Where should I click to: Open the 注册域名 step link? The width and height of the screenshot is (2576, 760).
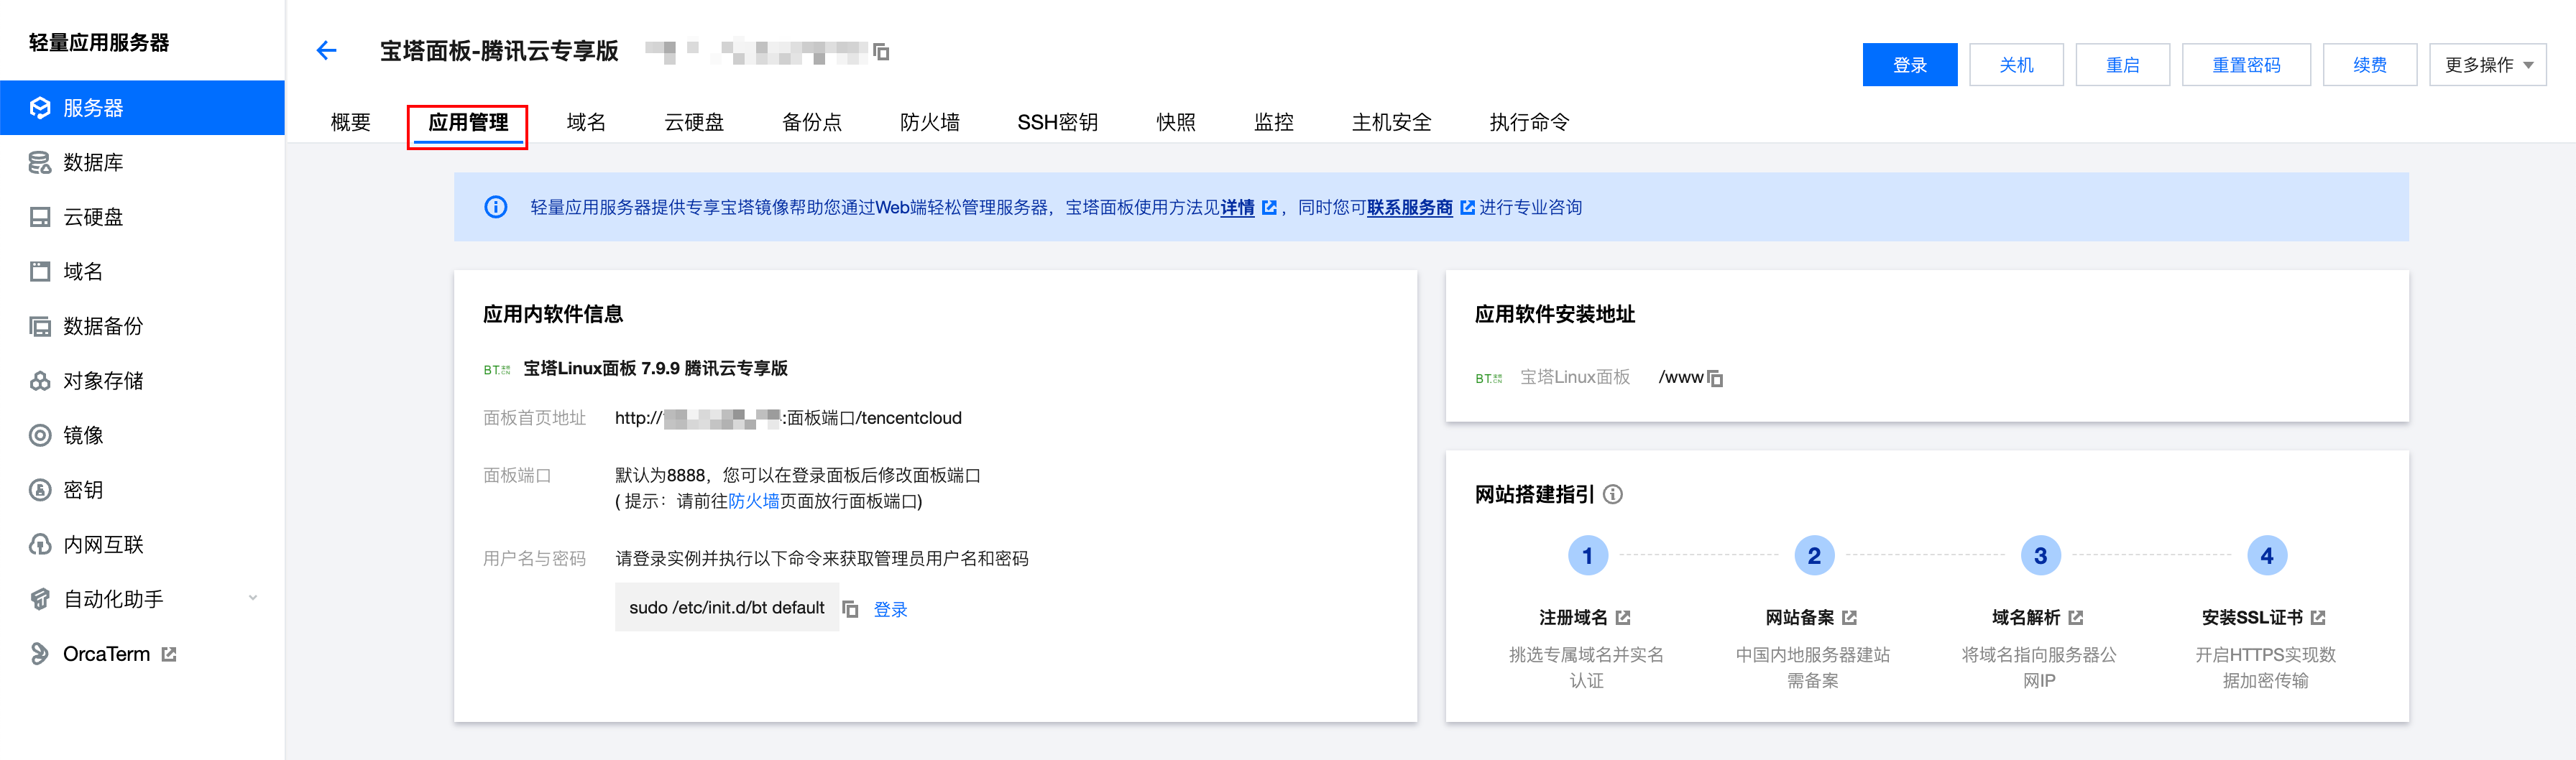point(1574,618)
